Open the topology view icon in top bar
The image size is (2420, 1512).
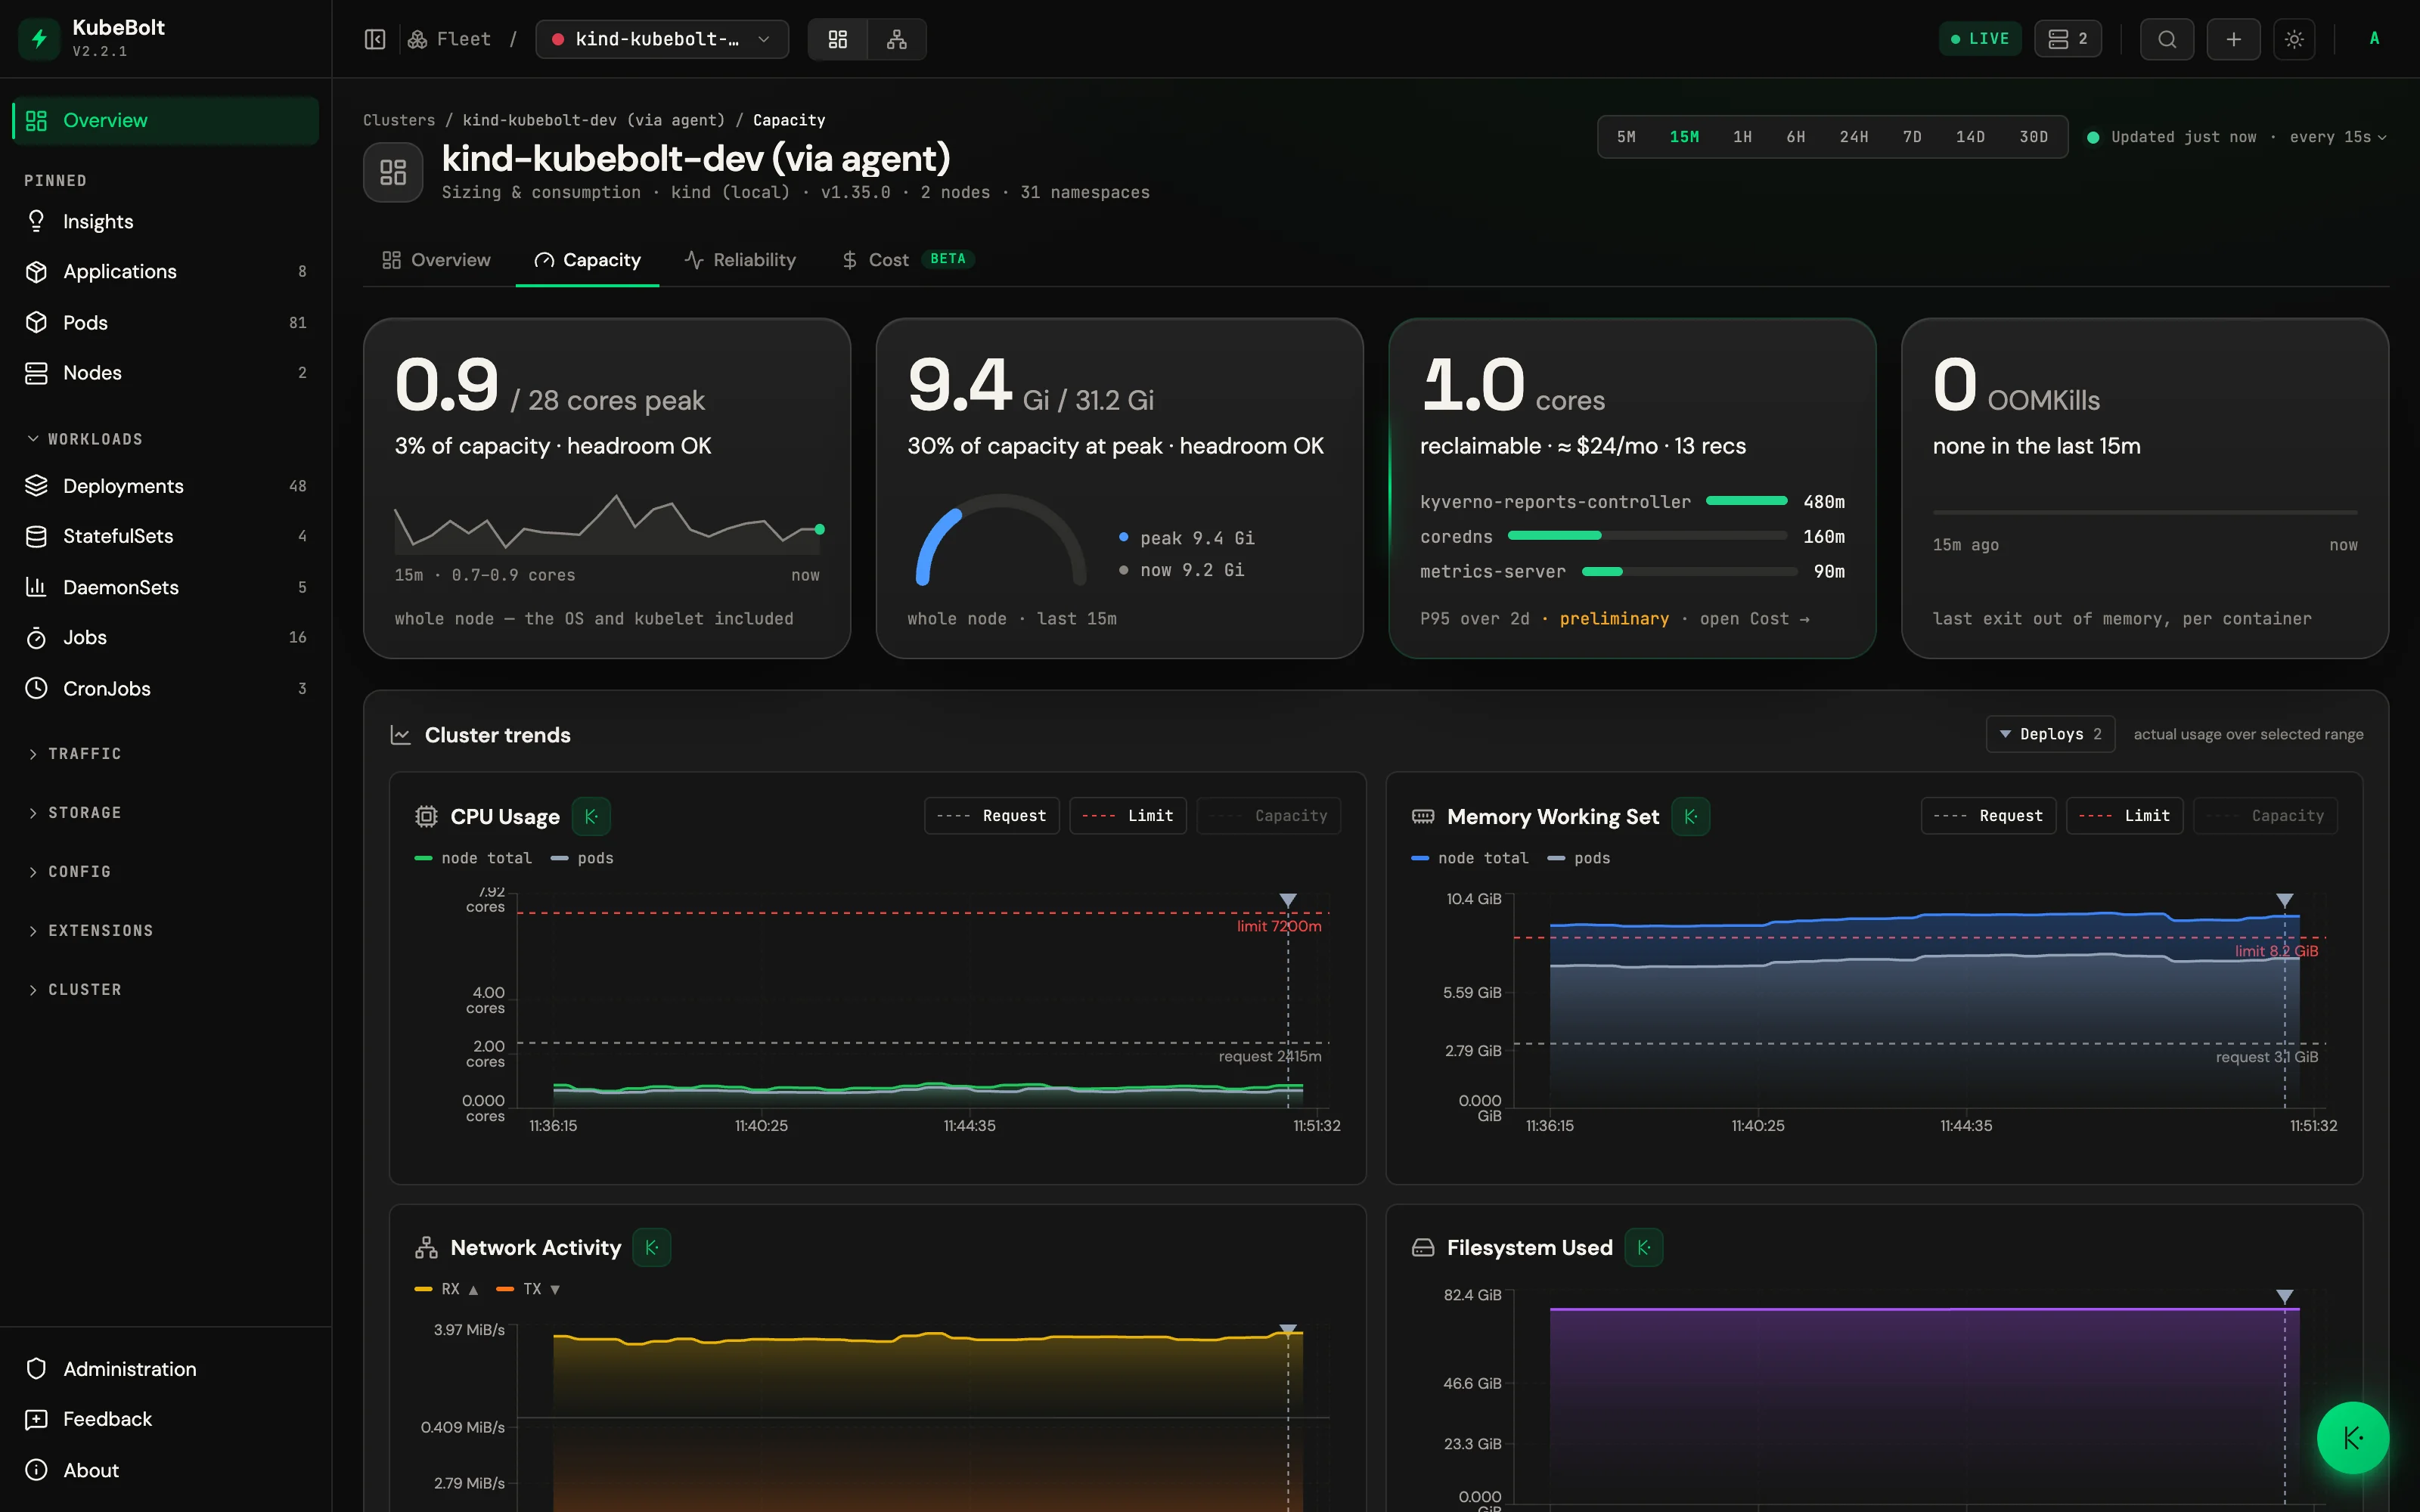tap(897, 39)
